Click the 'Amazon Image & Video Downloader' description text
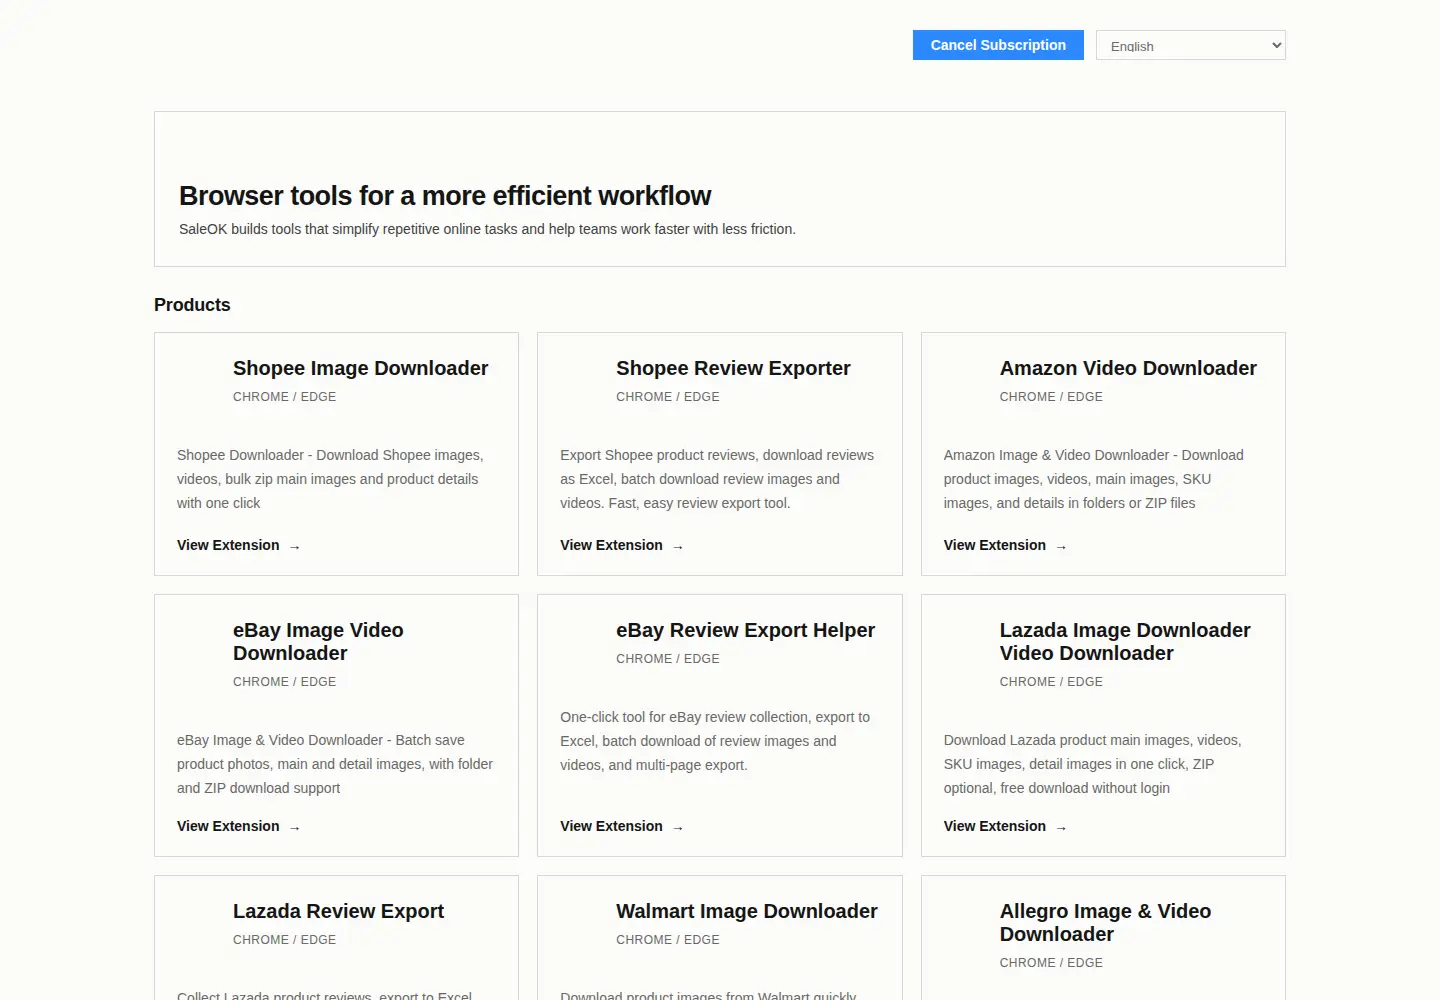The width and height of the screenshot is (1440, 1000). tap(1093, 479)
